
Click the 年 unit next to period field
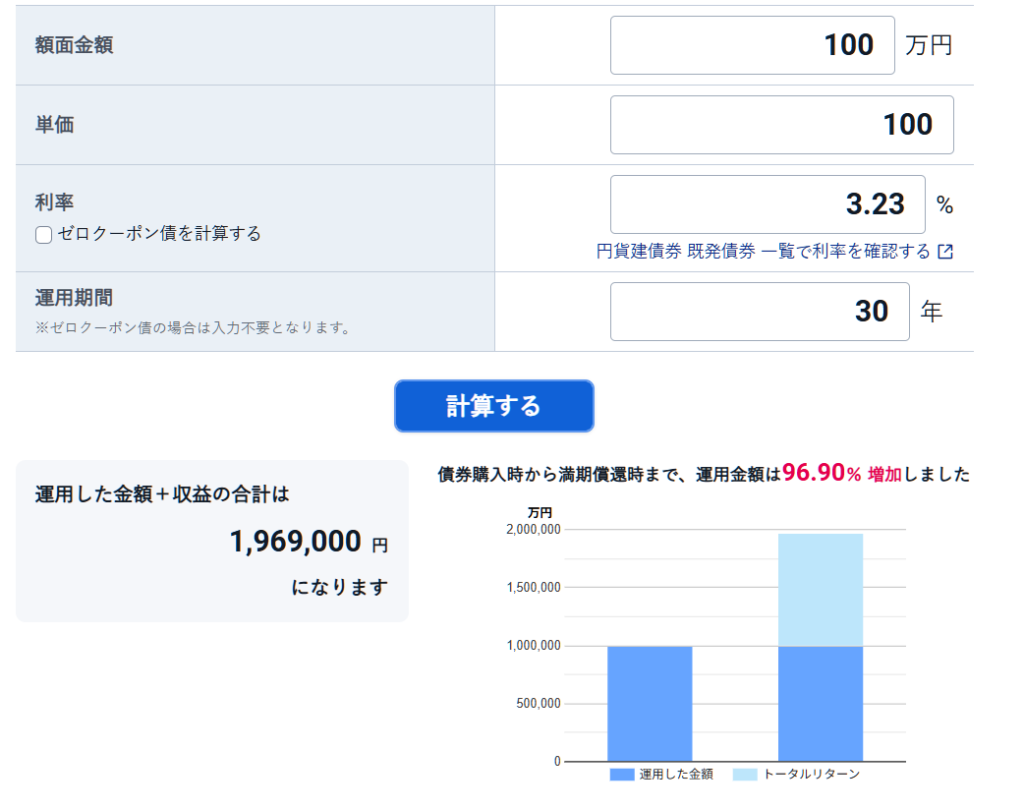(931, 312)
